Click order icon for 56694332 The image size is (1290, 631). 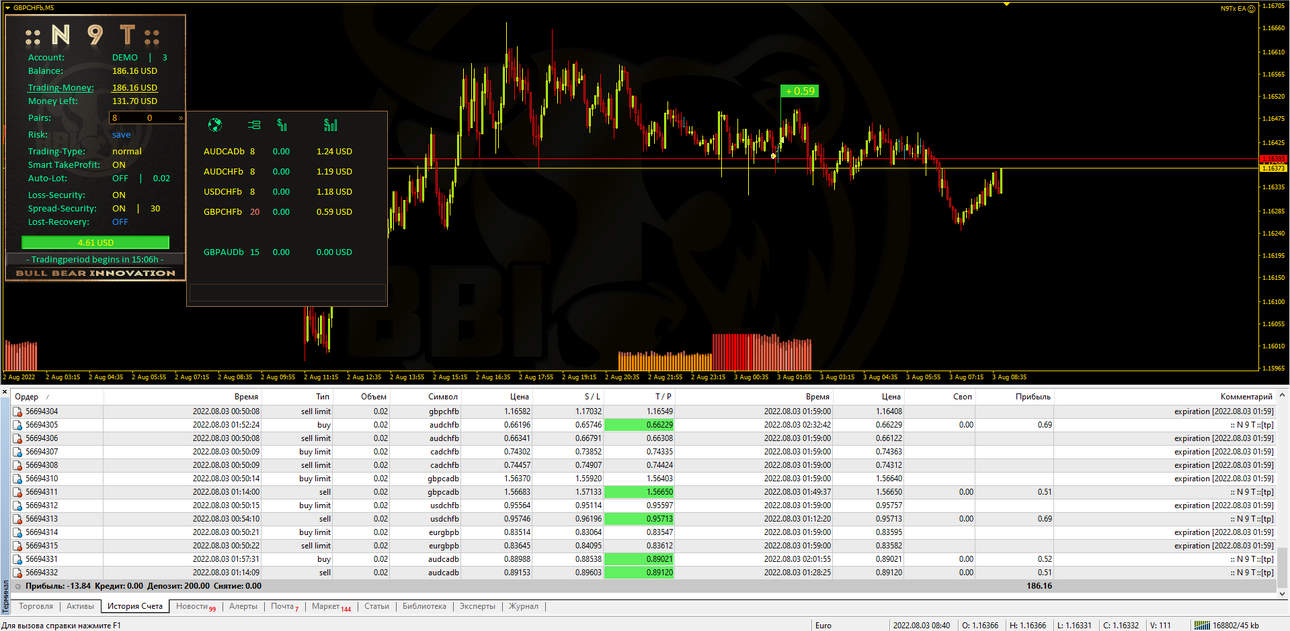(17, 573)
